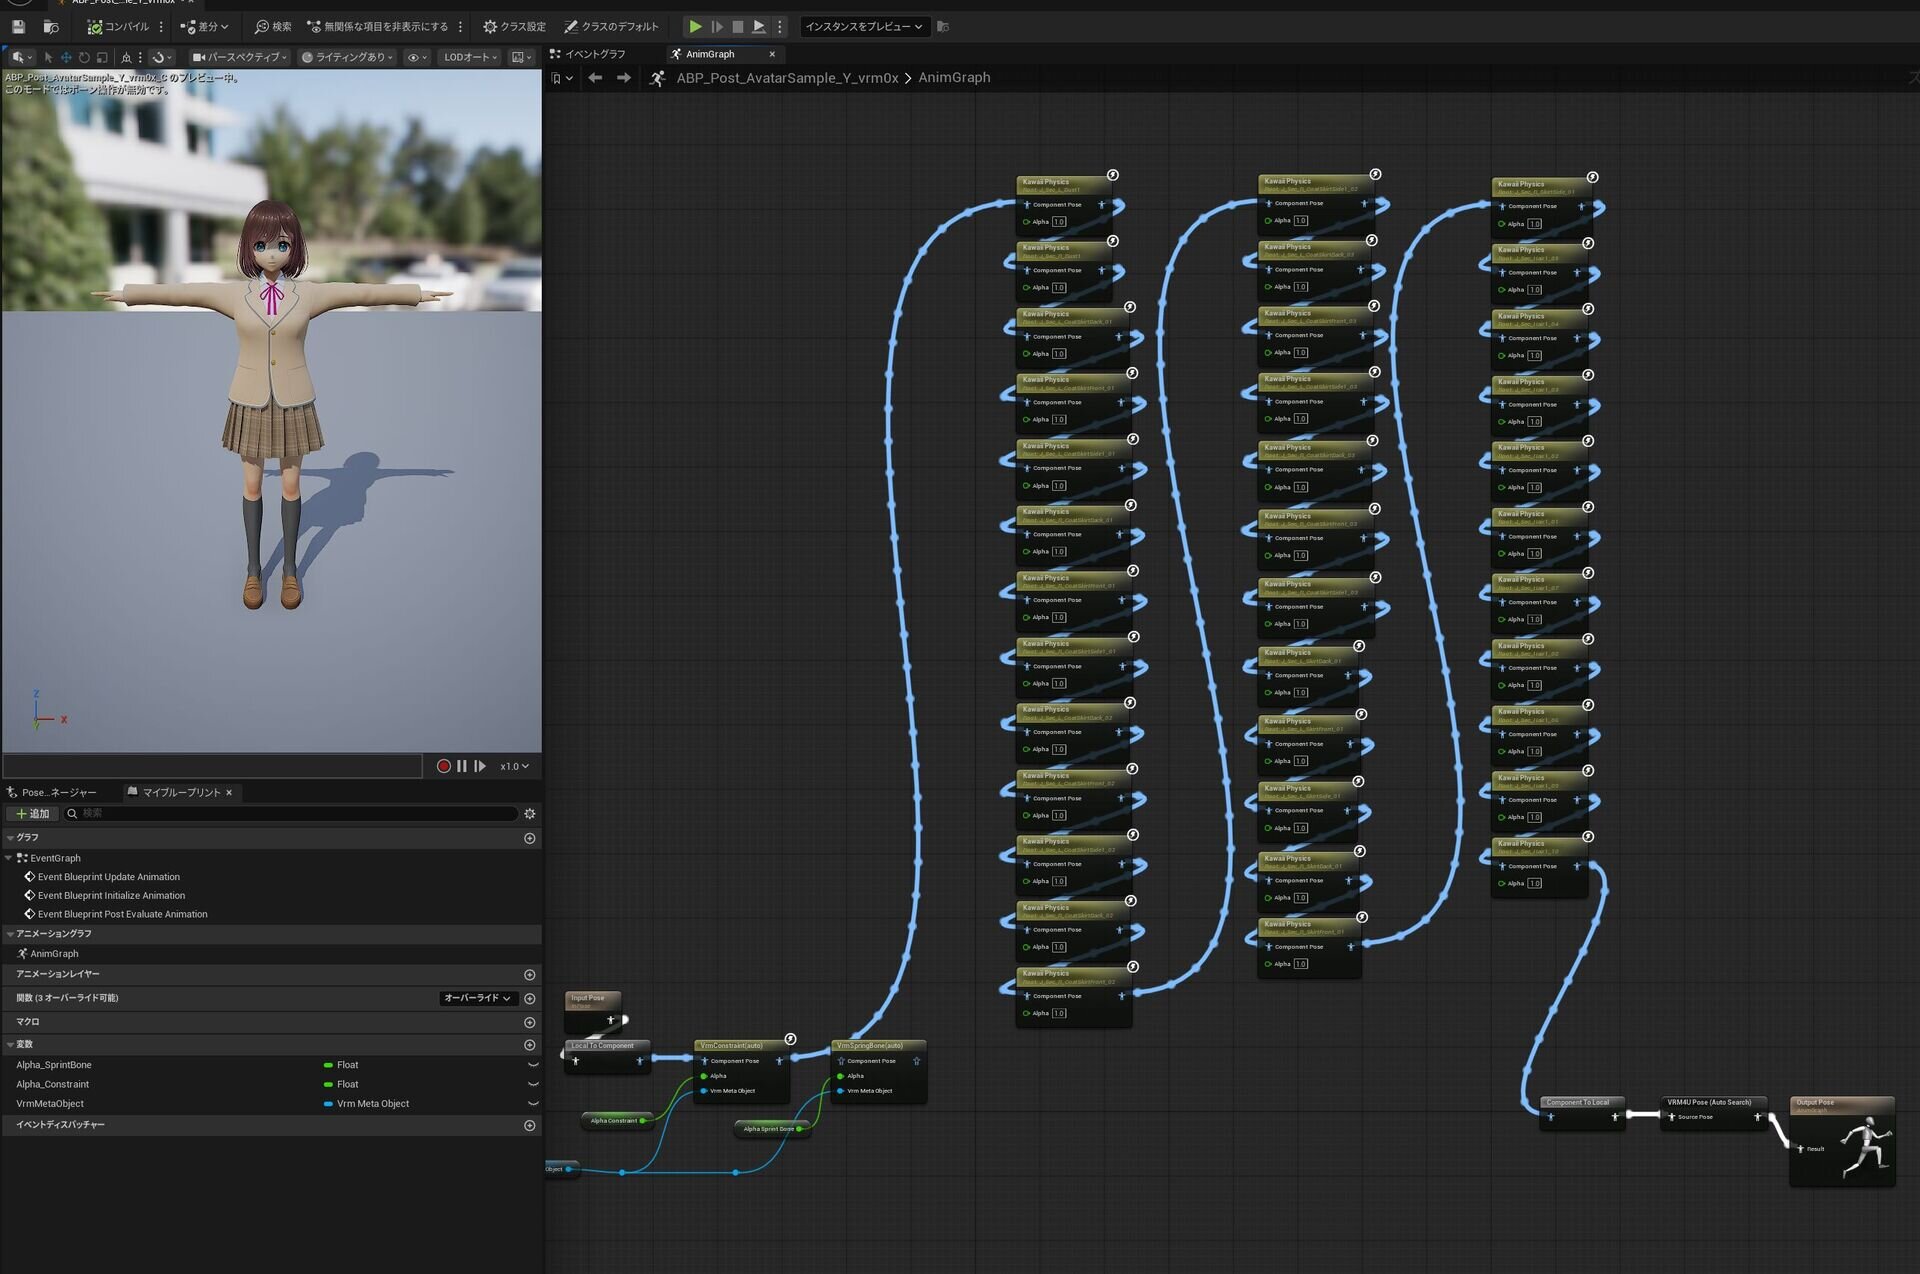Open the Lit view mode dropdown
Screen dimensions: 1920x1274
[x=347, y=57]
